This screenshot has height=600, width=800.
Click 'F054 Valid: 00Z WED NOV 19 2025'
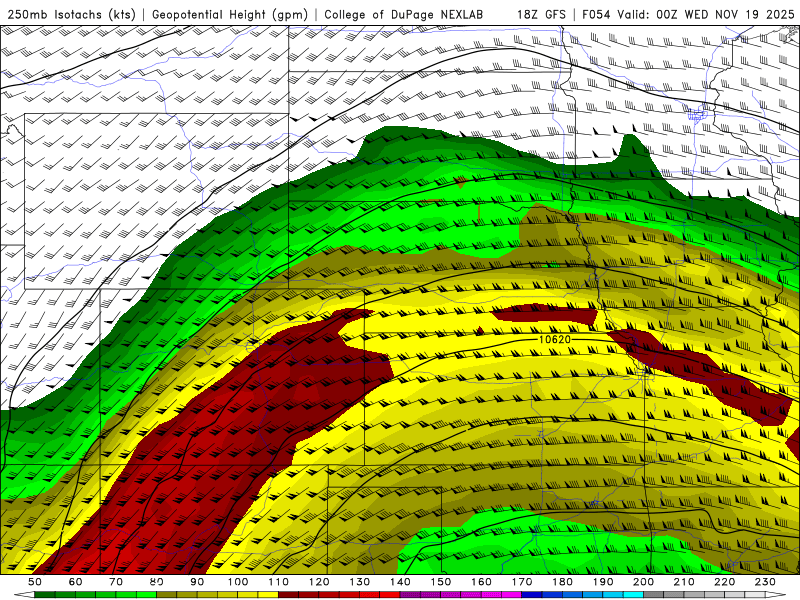688,14
